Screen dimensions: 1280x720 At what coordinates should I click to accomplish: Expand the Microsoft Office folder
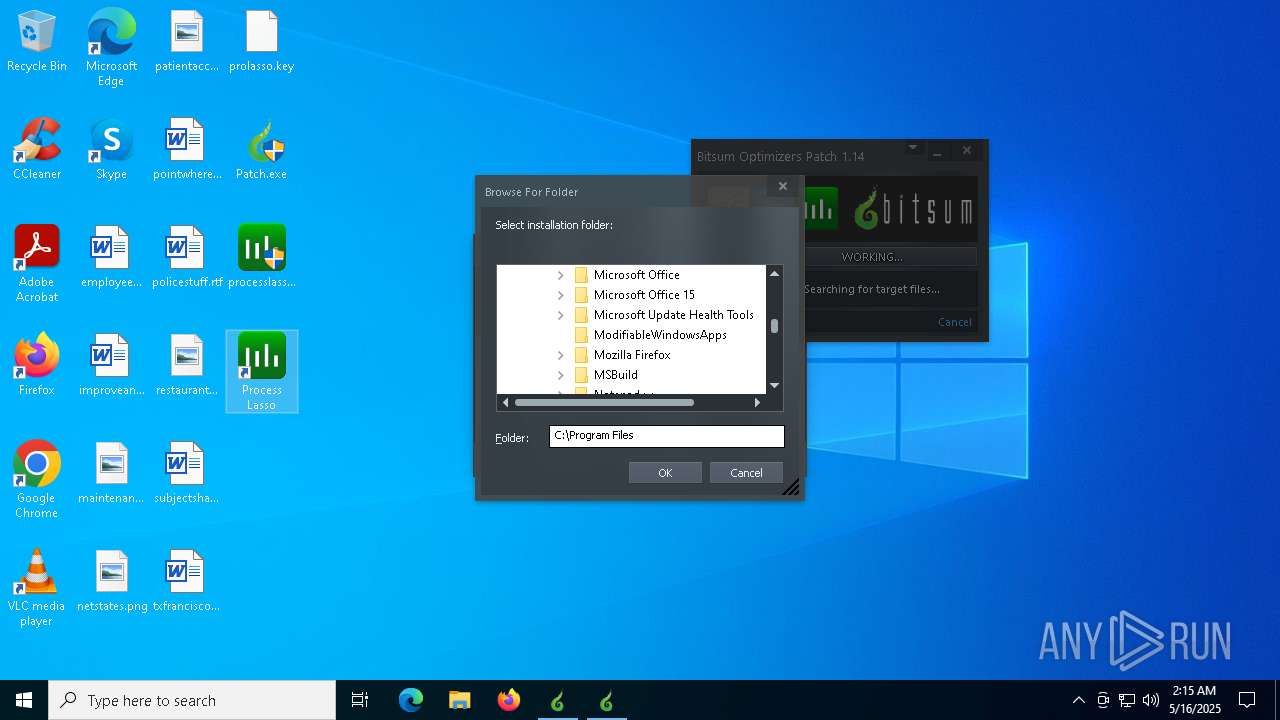coord(560,275)
